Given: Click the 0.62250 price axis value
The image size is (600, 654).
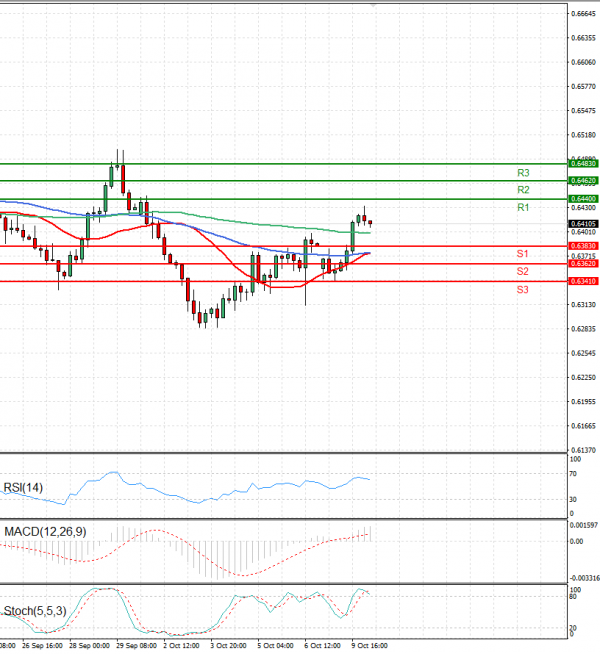Looking at the screenshot, I should click(583, 377).
